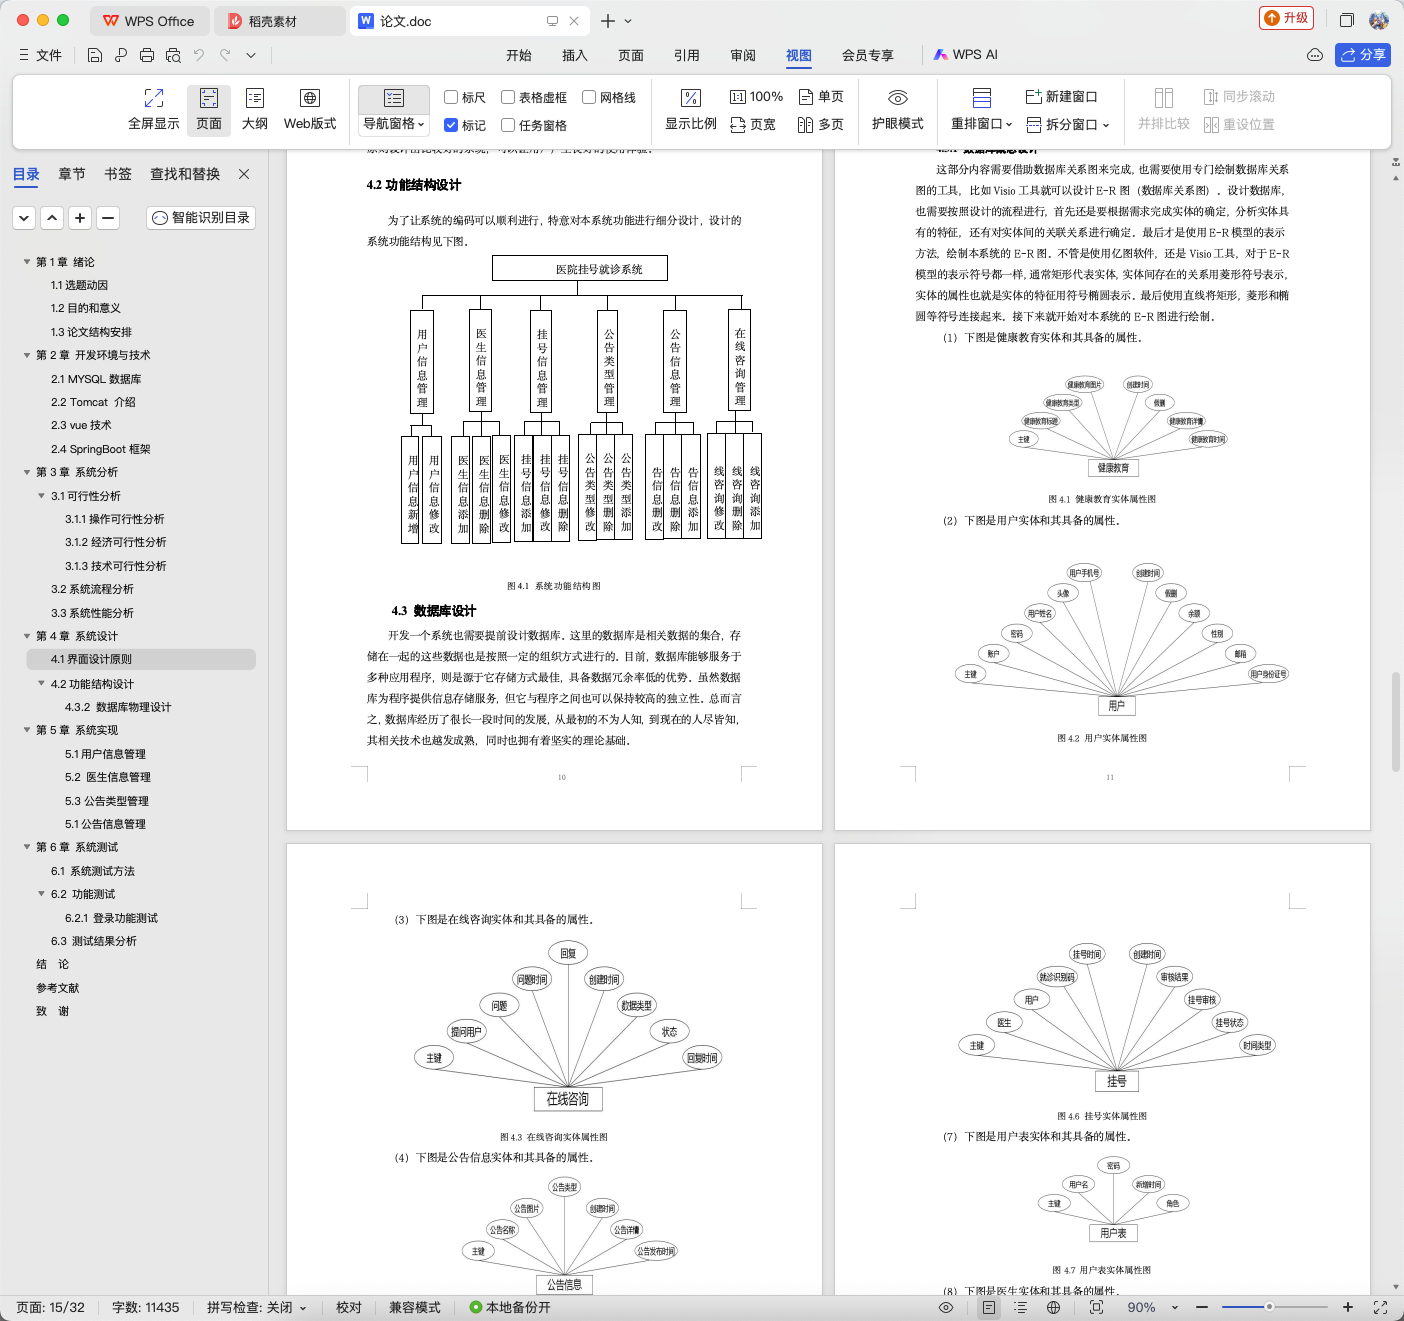This screenshot has height=1321, width=1404.
Task: Click the Save icon in quick toolbar
Action: [x=95, y=55]
